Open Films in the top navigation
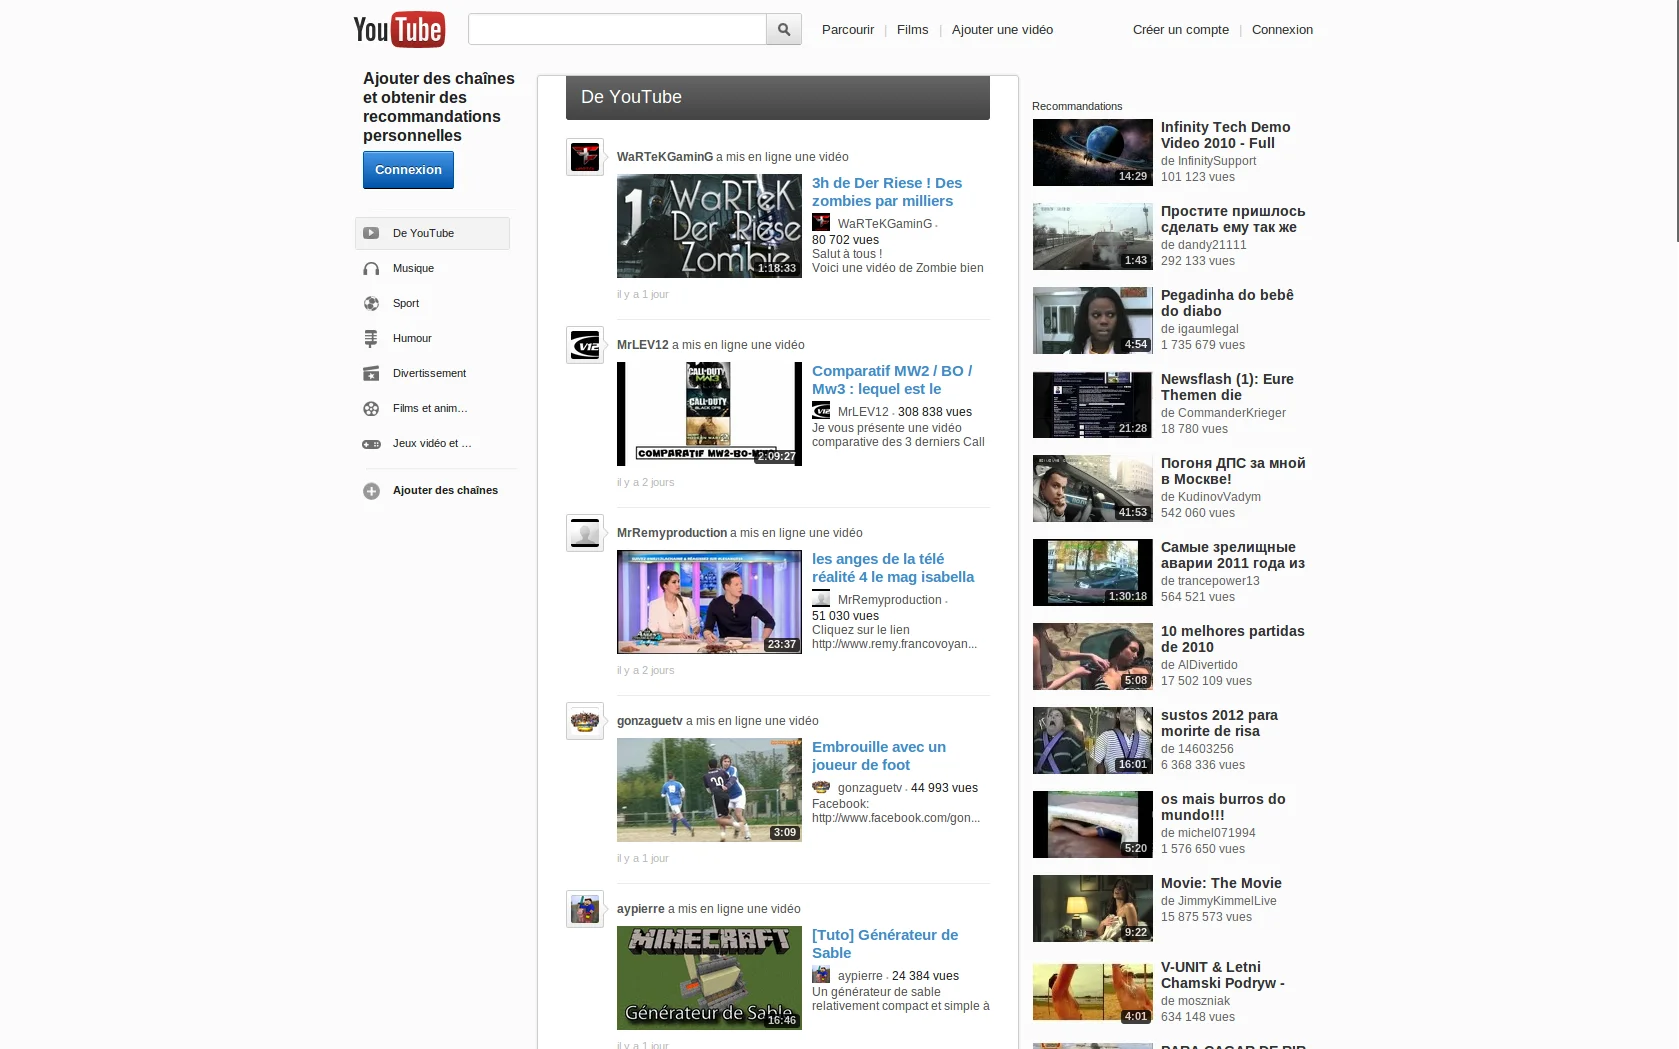Screen dimensions: 1679x1049 (912, 30)
